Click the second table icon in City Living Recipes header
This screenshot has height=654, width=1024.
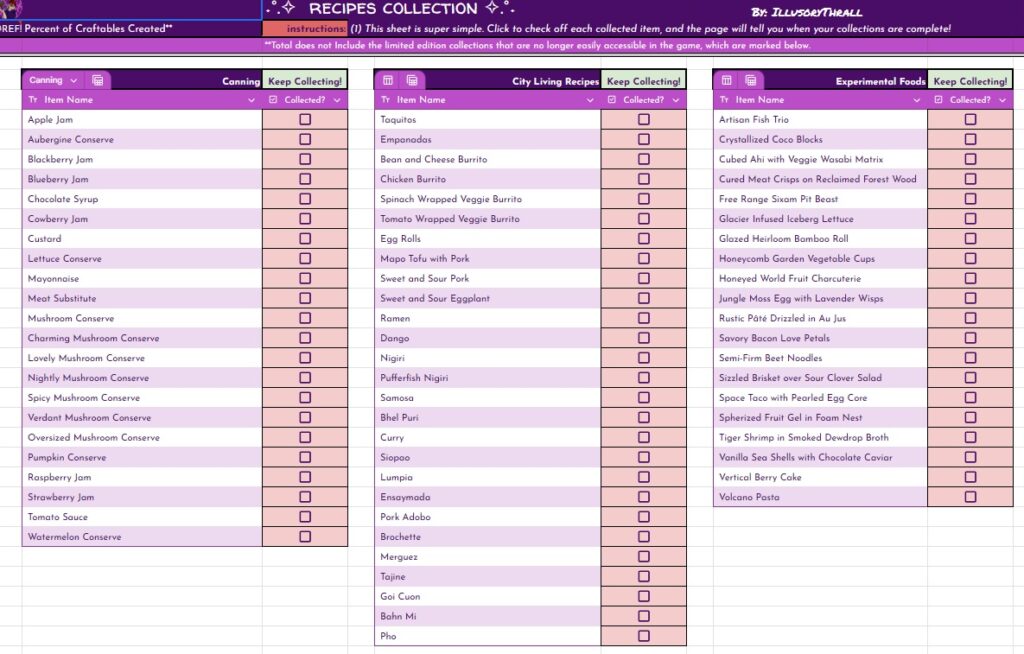(411, 80)
